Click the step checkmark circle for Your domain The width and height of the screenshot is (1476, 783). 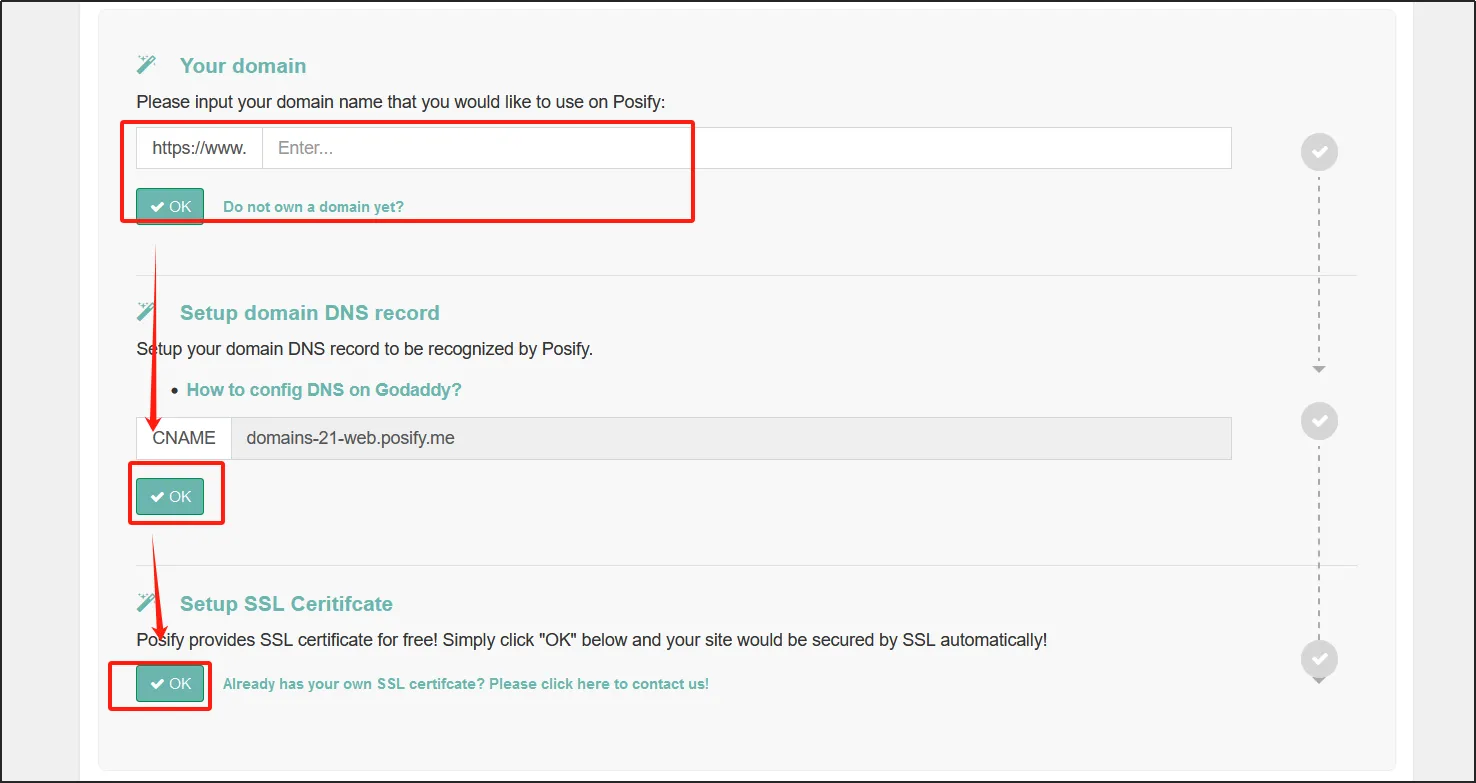point(1319,152)
